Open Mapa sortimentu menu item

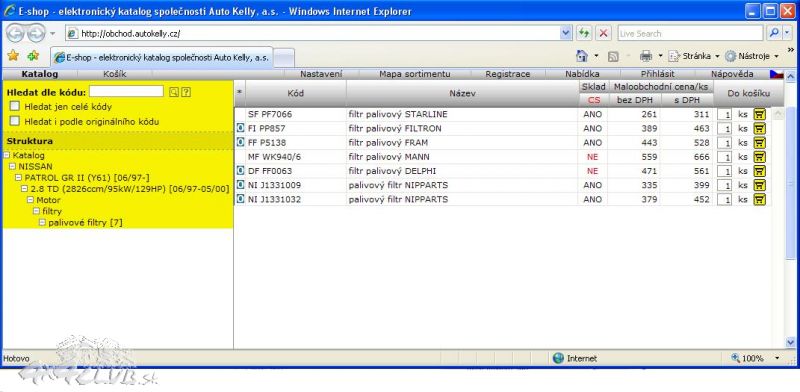(414, 74)
